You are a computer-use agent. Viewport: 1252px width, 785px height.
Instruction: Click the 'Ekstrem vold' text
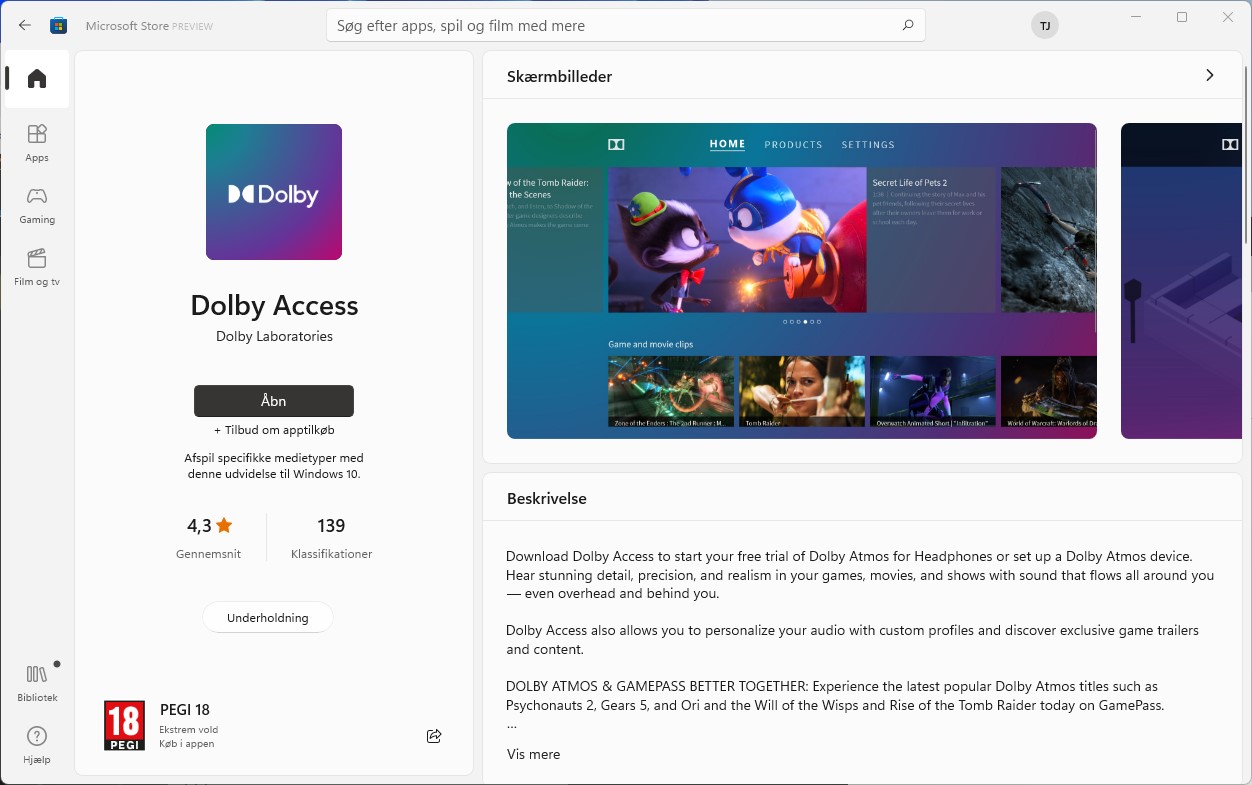tap(189, 730)
